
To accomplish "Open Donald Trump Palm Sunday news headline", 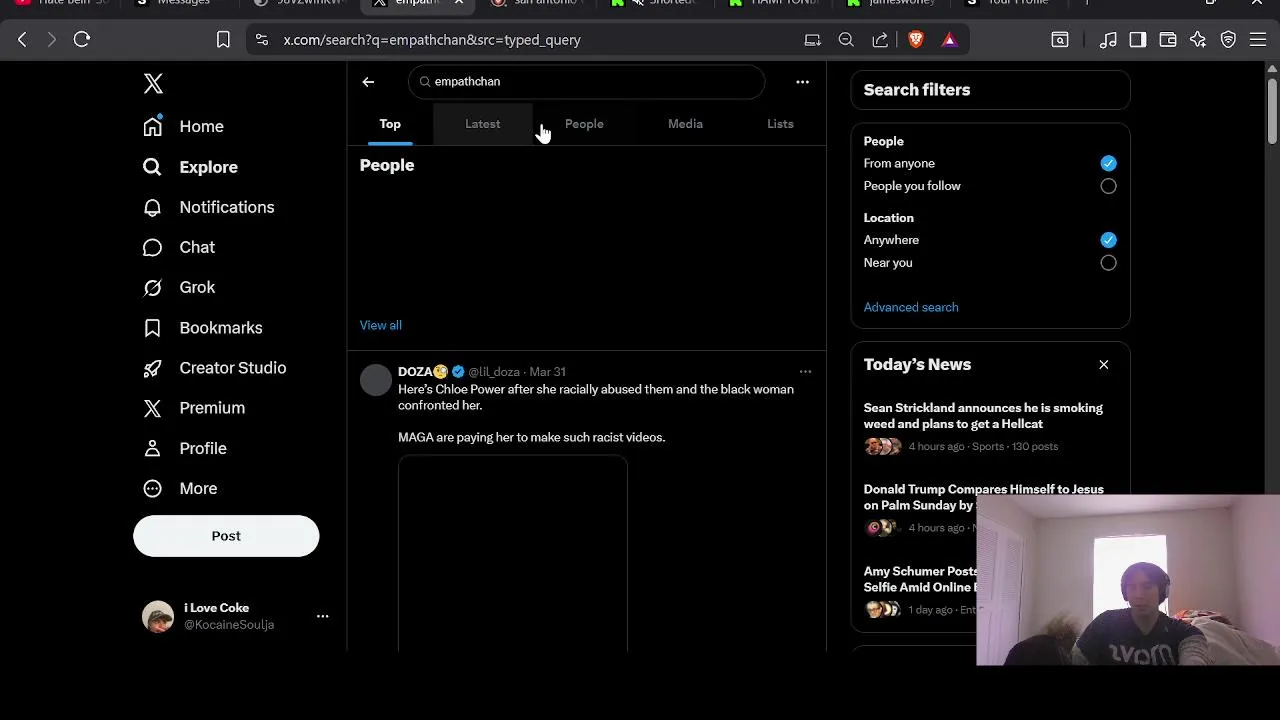I will coord(984,498).
